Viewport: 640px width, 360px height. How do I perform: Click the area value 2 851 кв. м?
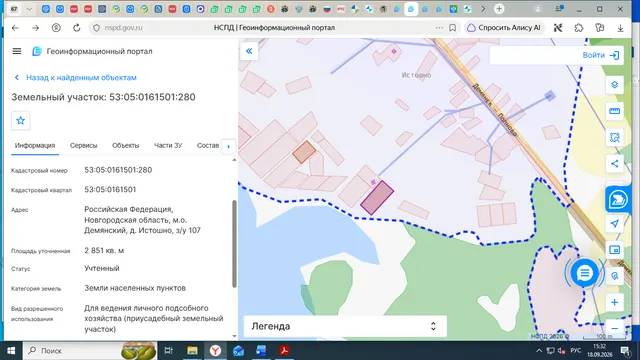[x=104, y=250]
